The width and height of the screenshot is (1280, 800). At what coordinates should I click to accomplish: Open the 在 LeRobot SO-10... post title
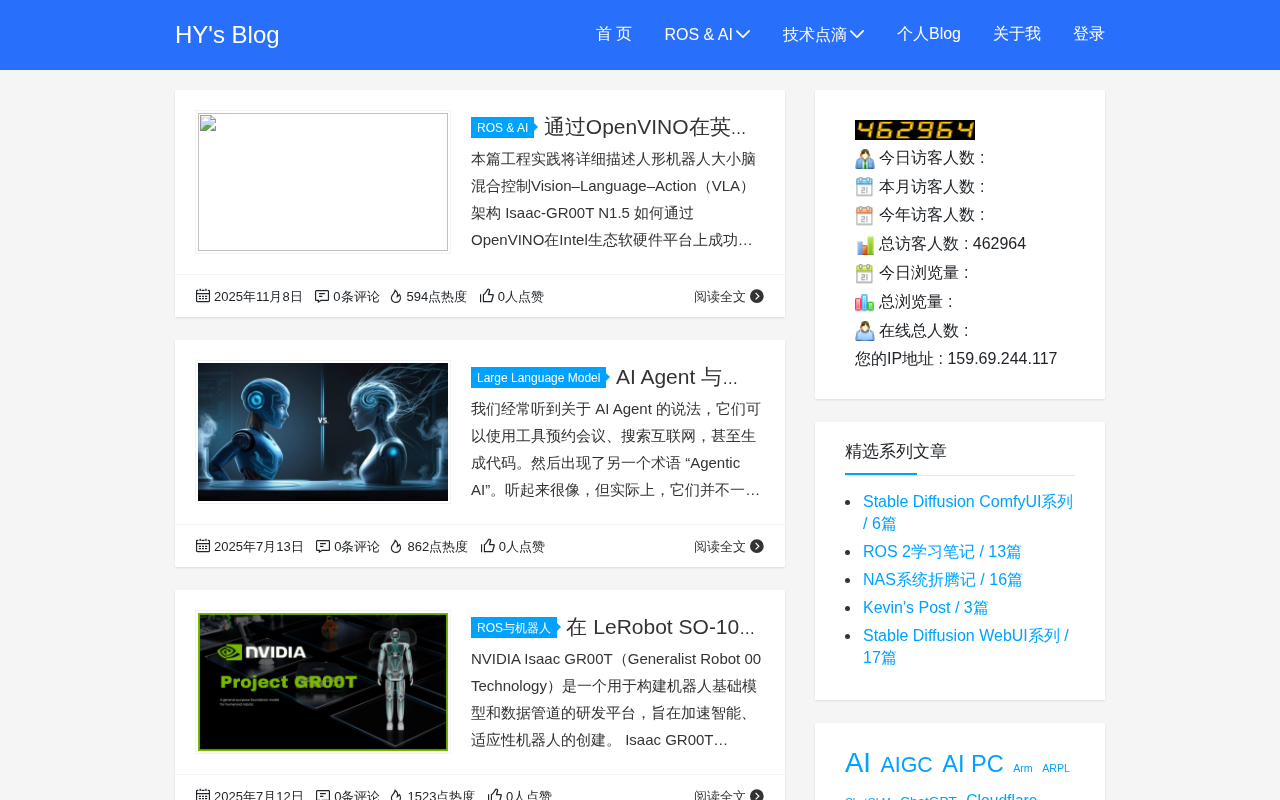(x=660, y=627)
